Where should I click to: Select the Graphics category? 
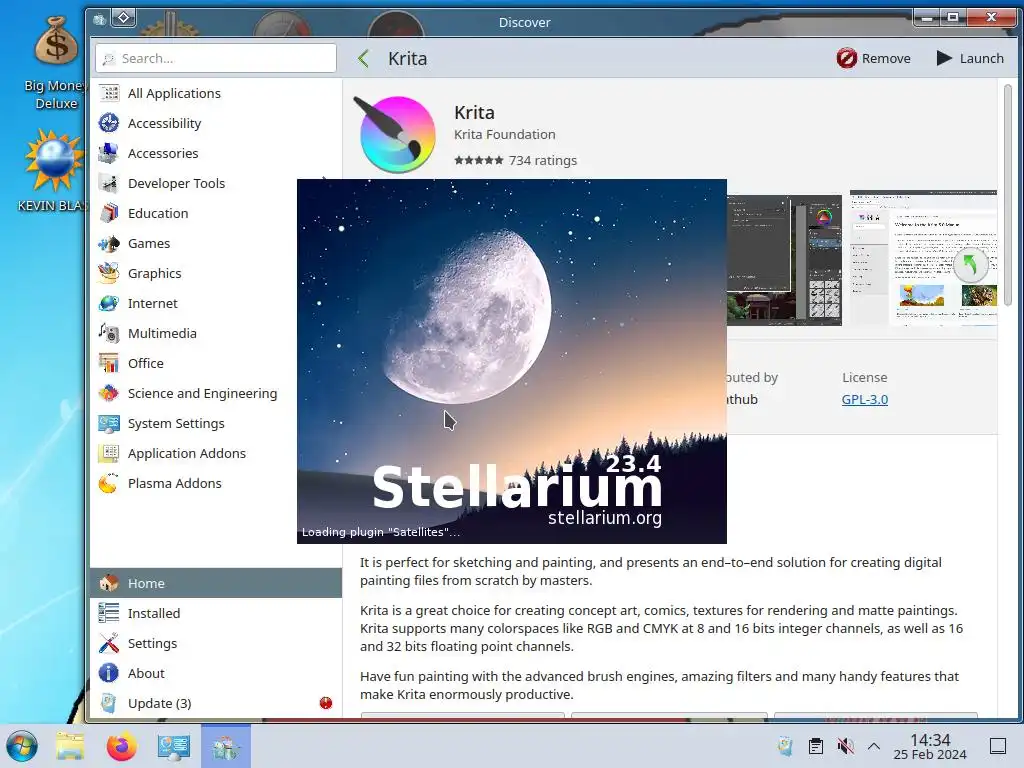(x=216, y=274)
